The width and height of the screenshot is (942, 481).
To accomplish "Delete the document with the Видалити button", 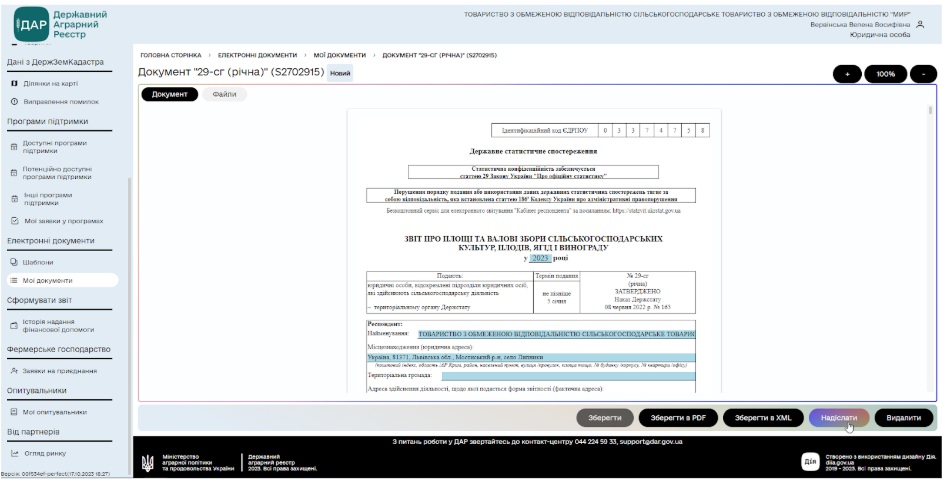I will click(x=904, y=418).
